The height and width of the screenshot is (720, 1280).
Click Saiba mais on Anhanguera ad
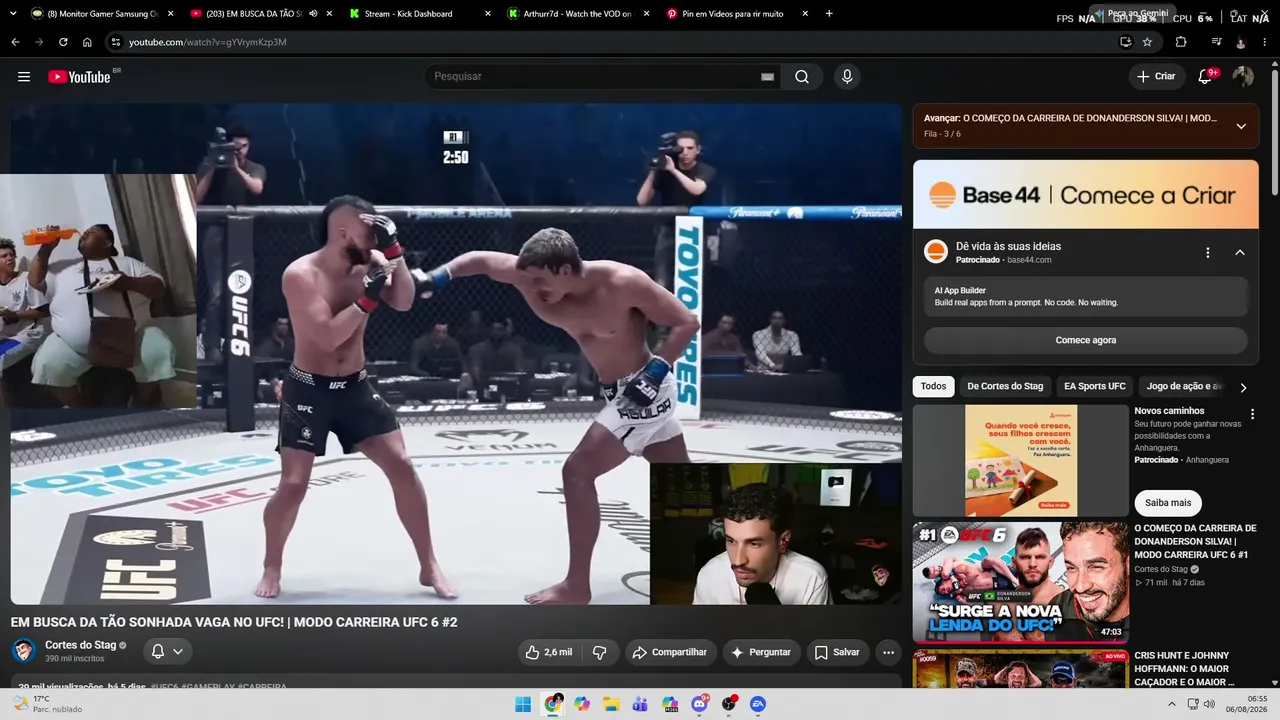coord(1168,503)
